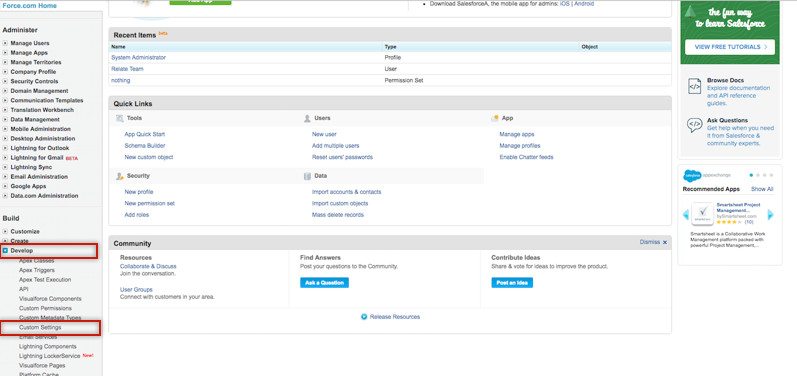Viewport: 797px width, 376px height.
Task: Open New permission set link
Action: (x=149, y=203)
